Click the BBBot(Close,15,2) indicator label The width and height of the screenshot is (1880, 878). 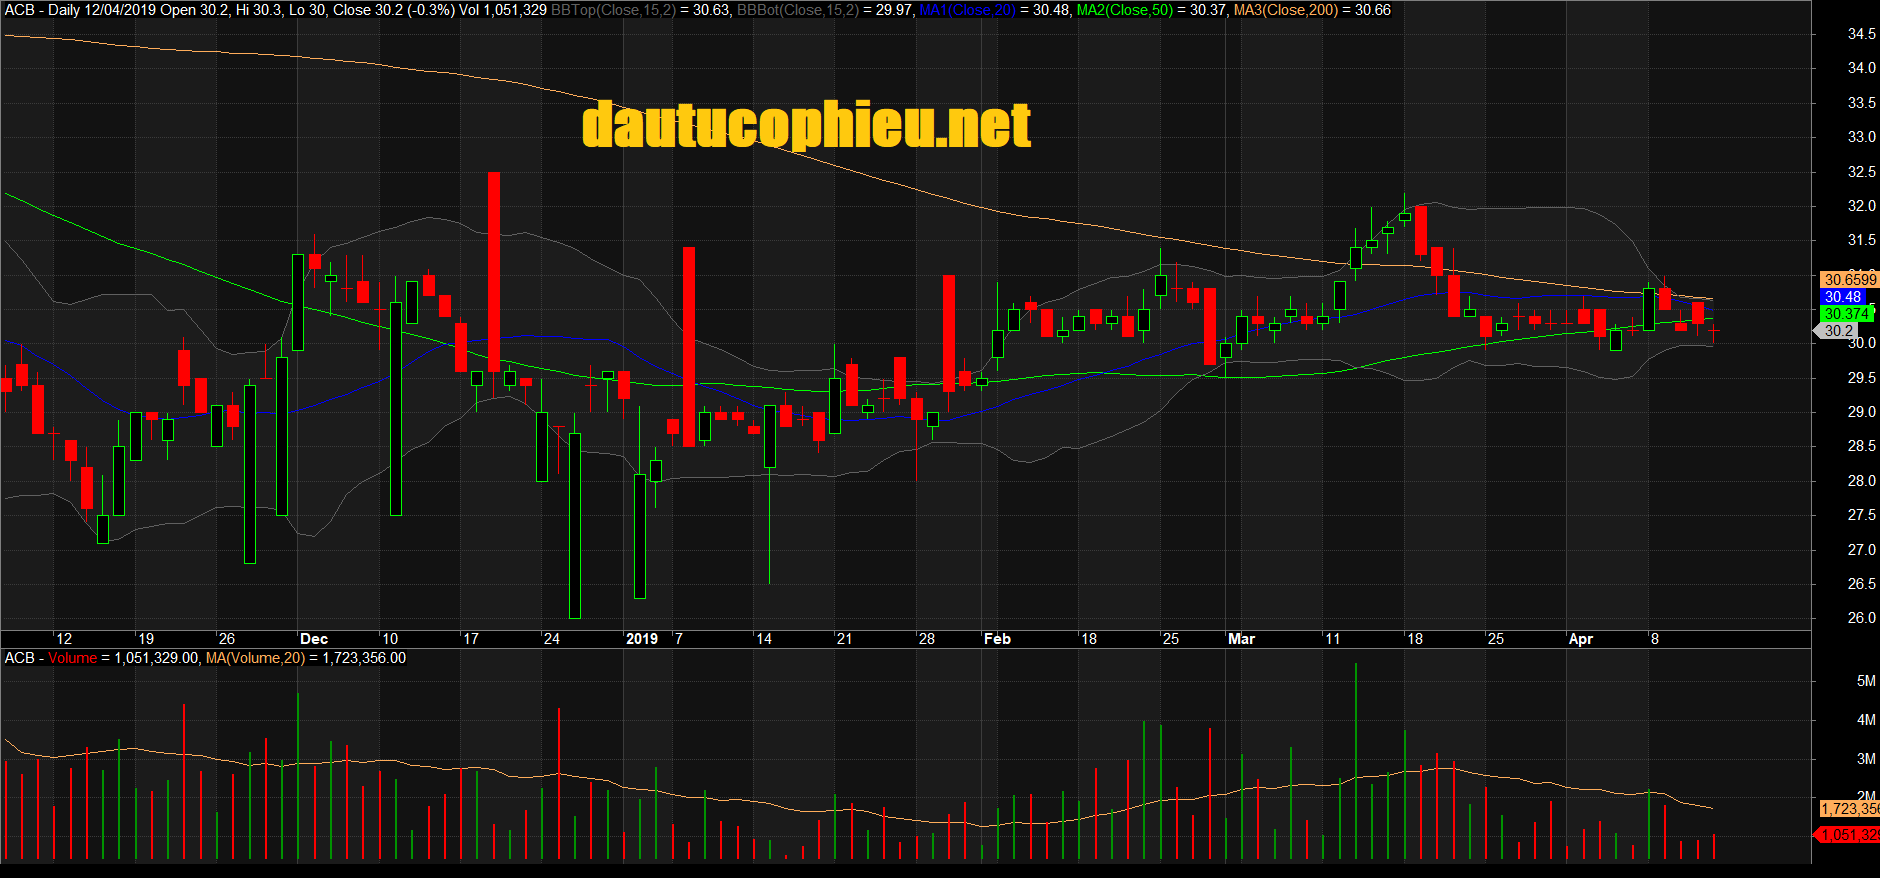(797, 10)
